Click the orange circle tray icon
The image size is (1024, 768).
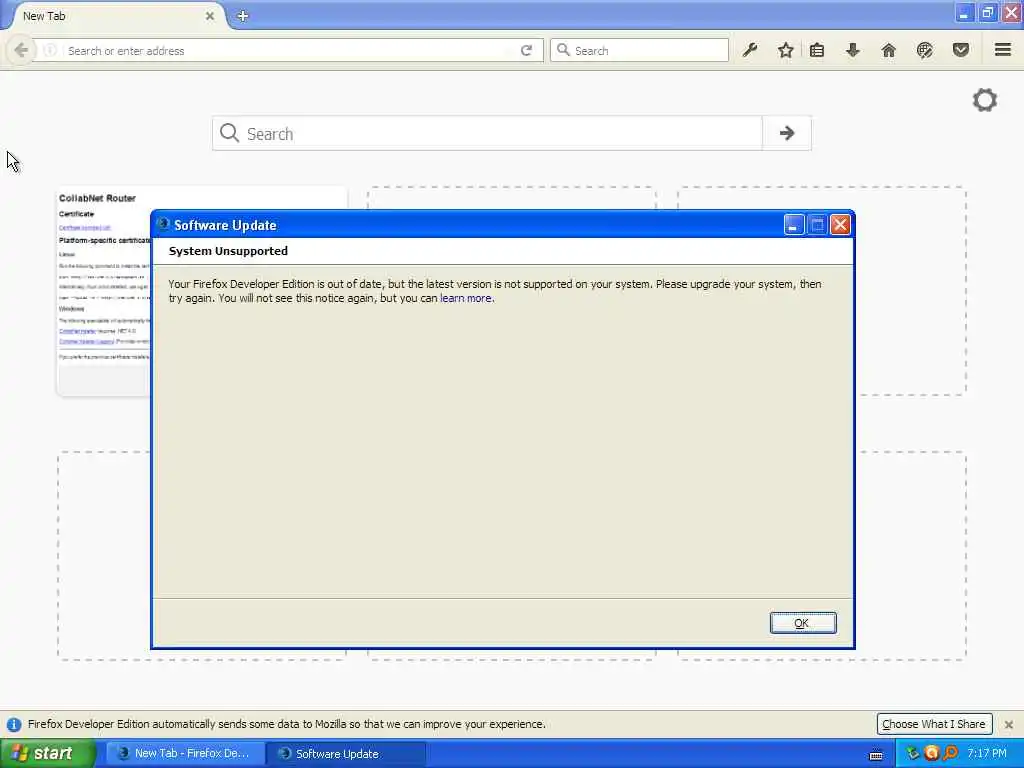click(931, 754)
